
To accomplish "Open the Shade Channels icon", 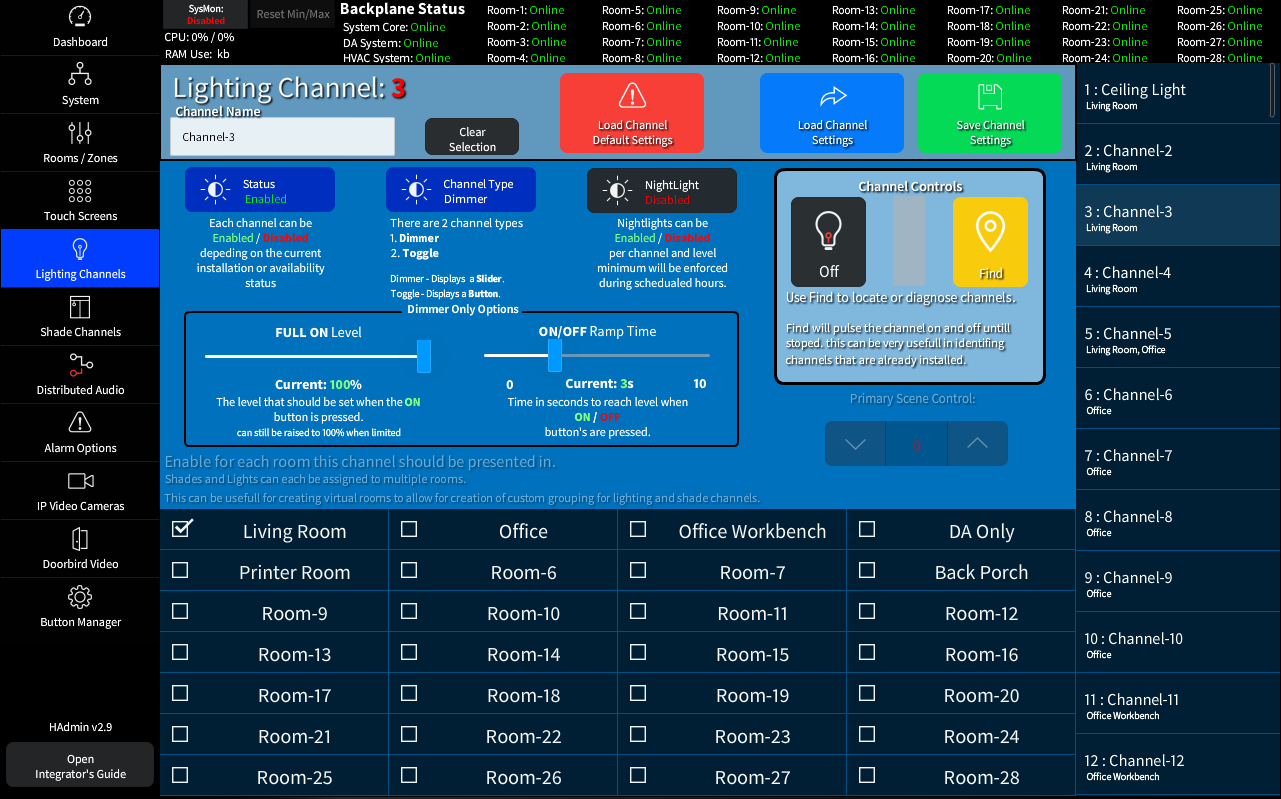I will (x=80, y=307).
